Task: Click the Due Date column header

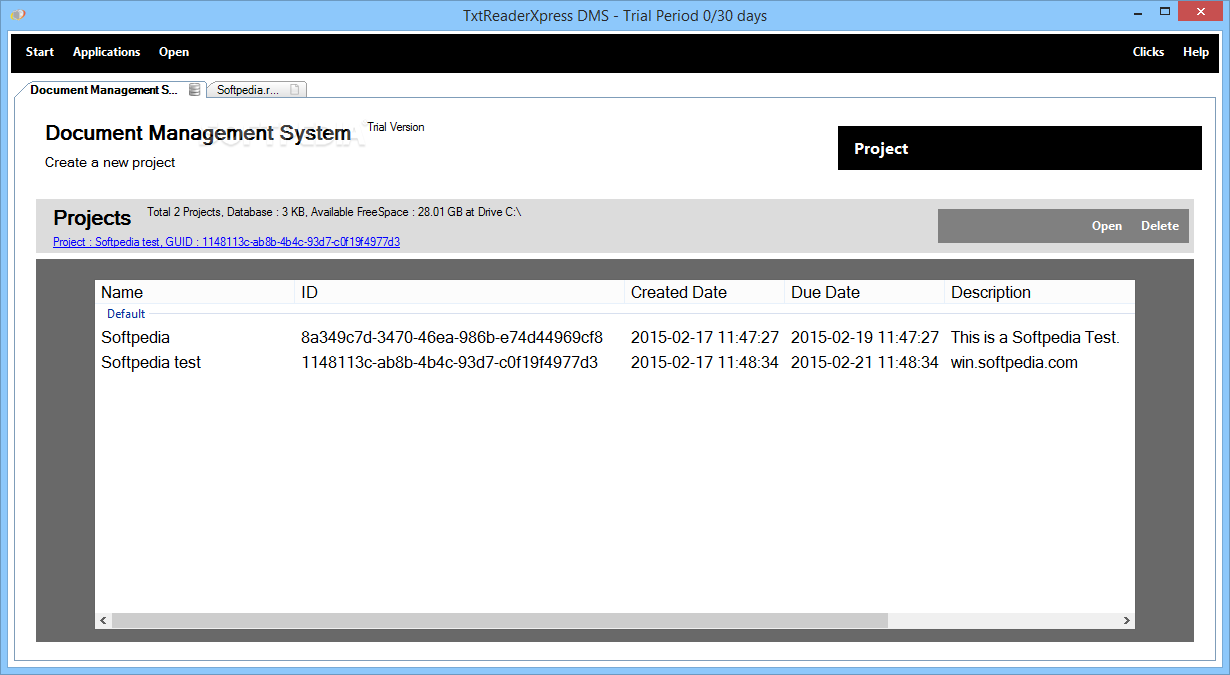Action: click(865, 292)
